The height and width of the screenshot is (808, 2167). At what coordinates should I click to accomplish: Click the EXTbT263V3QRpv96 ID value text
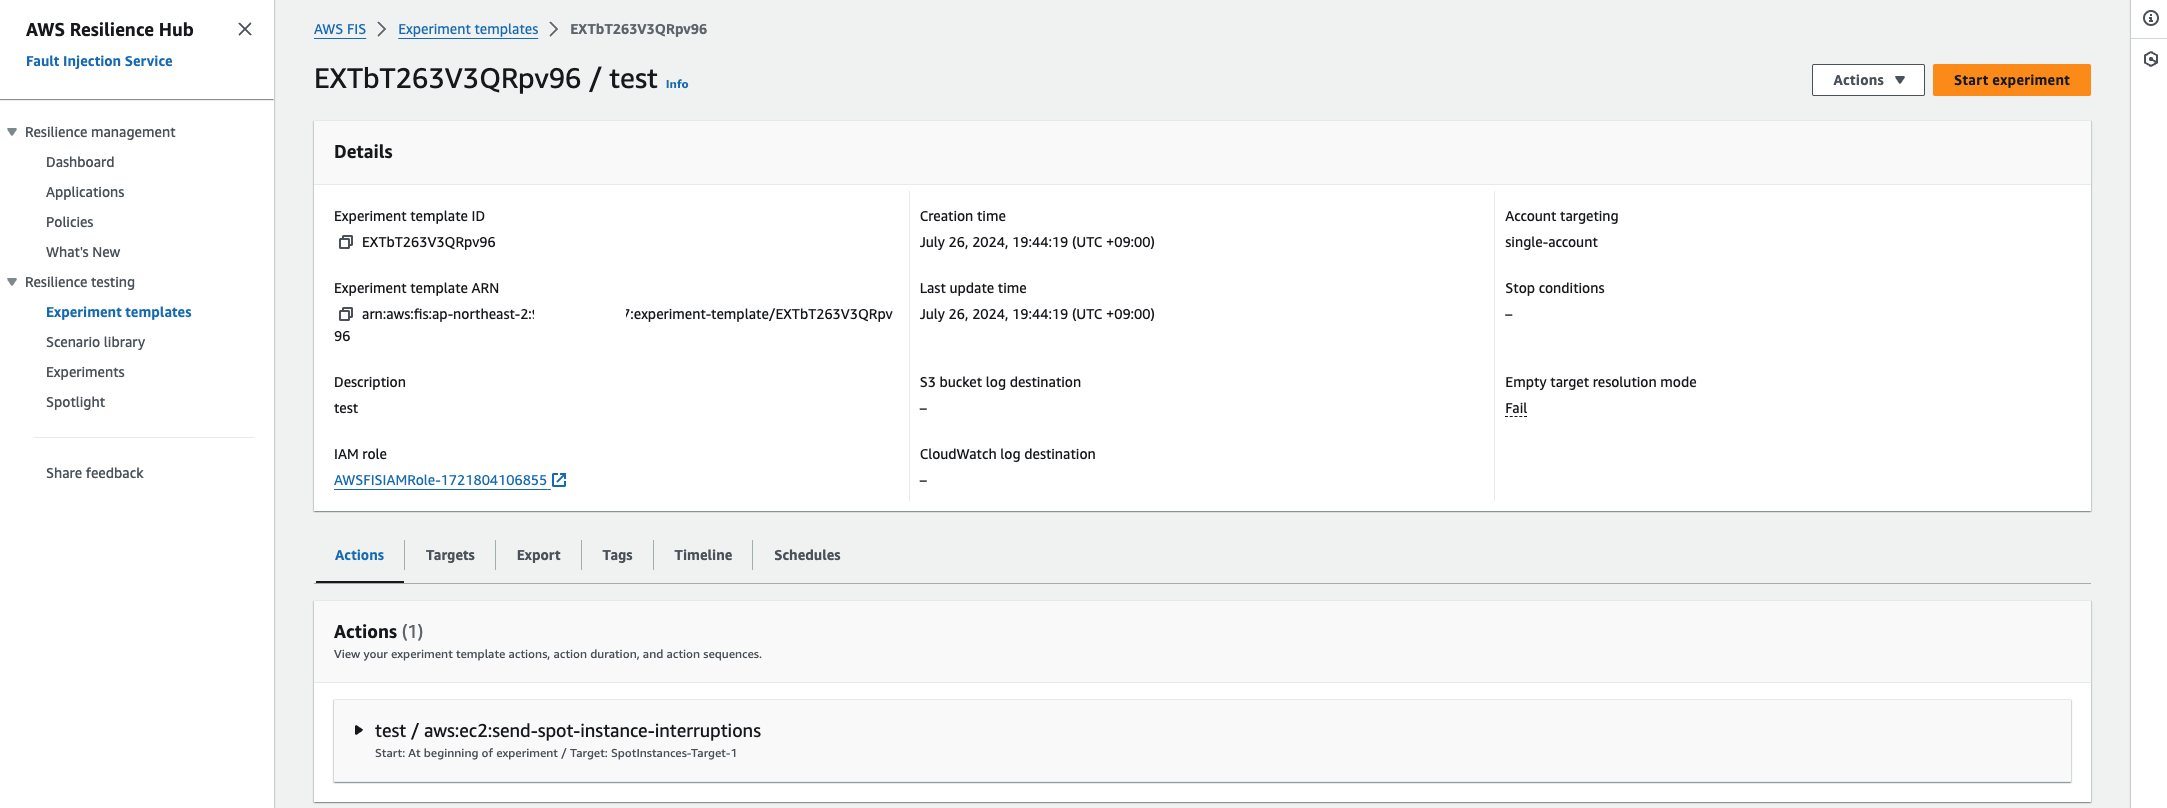click(429, 242)
